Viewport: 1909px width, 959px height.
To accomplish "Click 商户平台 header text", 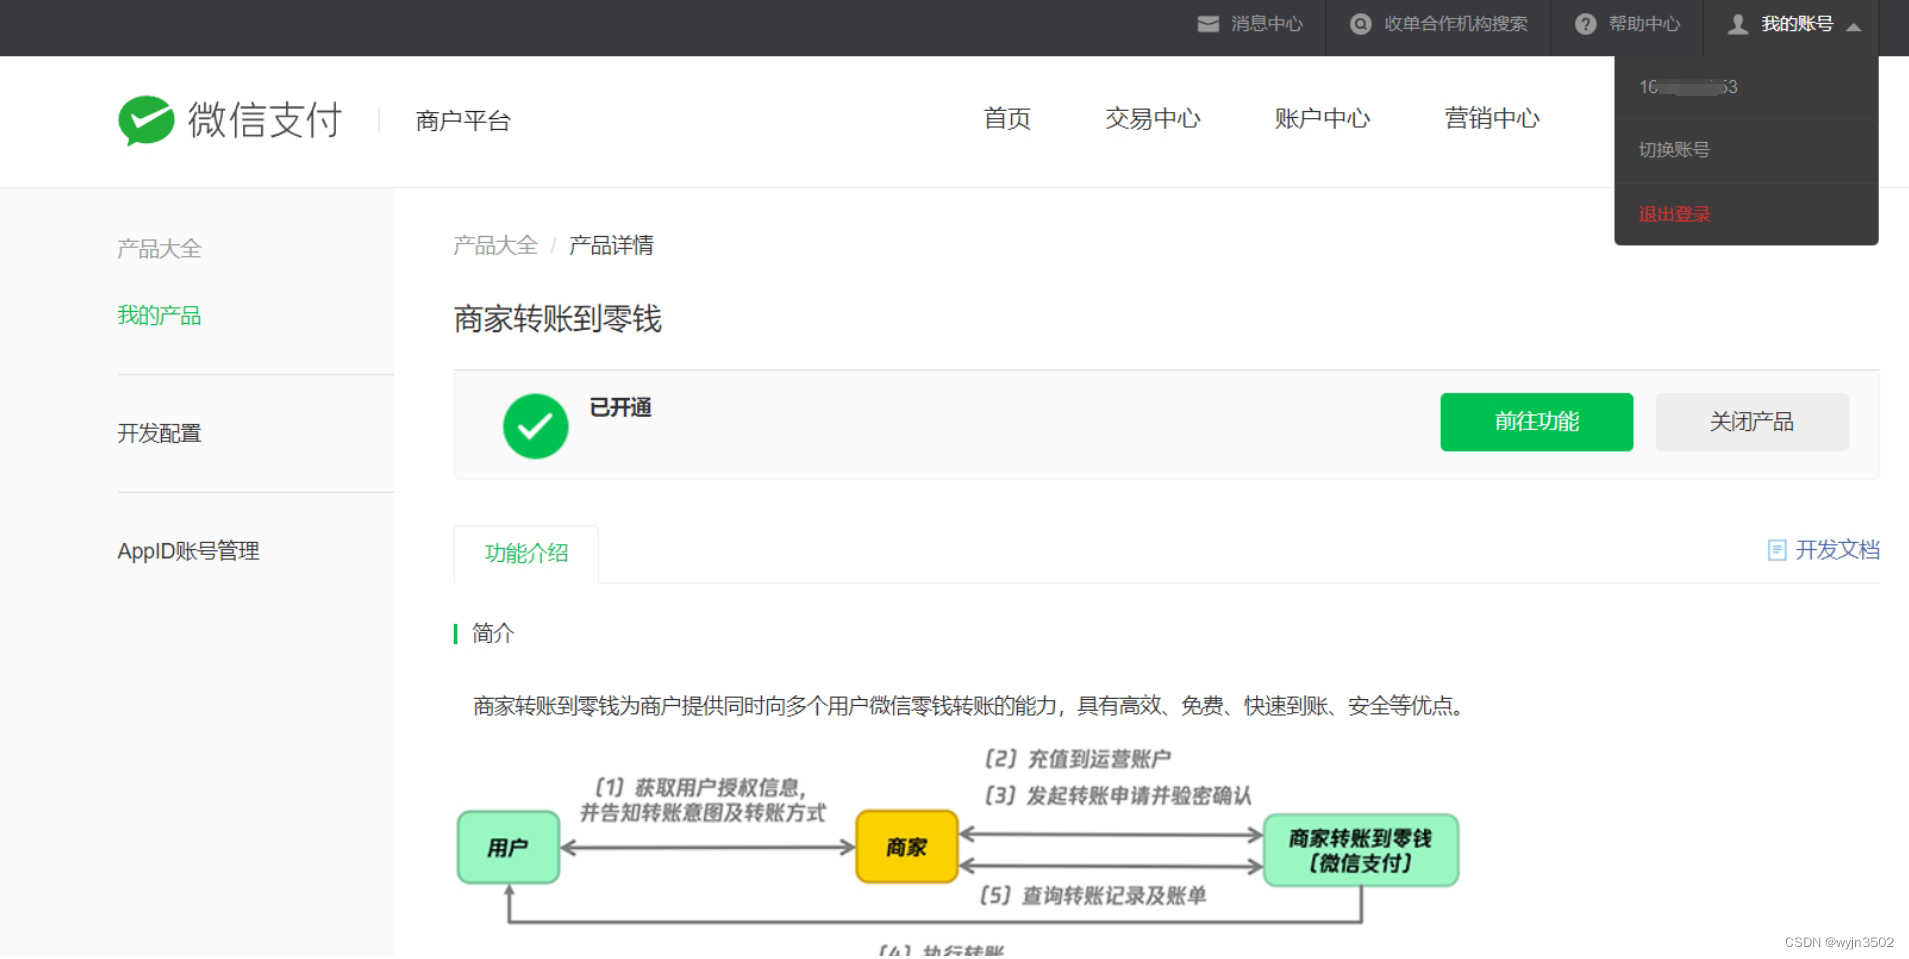I will click(x=463, y=121).
